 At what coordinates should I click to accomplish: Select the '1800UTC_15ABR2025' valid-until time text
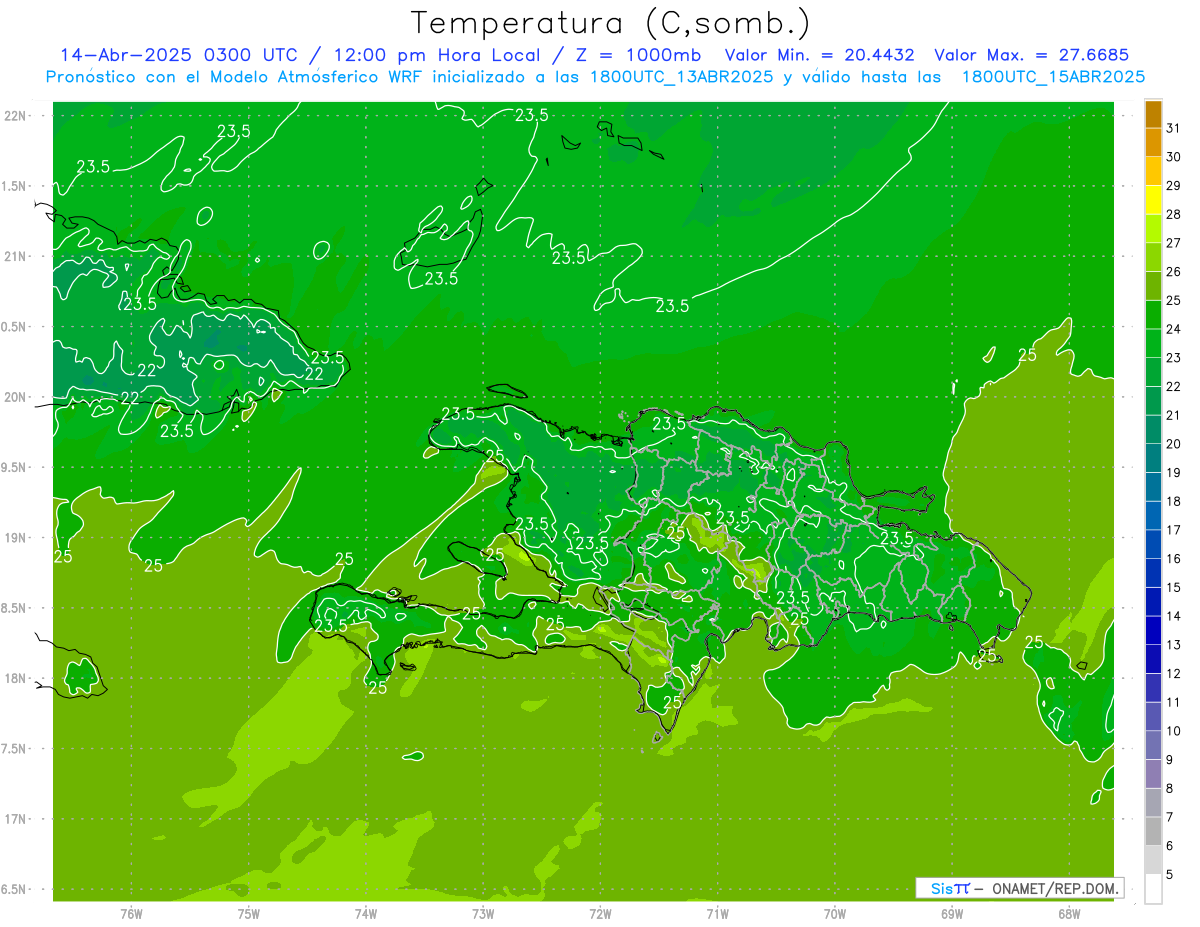coord(1053,77)
